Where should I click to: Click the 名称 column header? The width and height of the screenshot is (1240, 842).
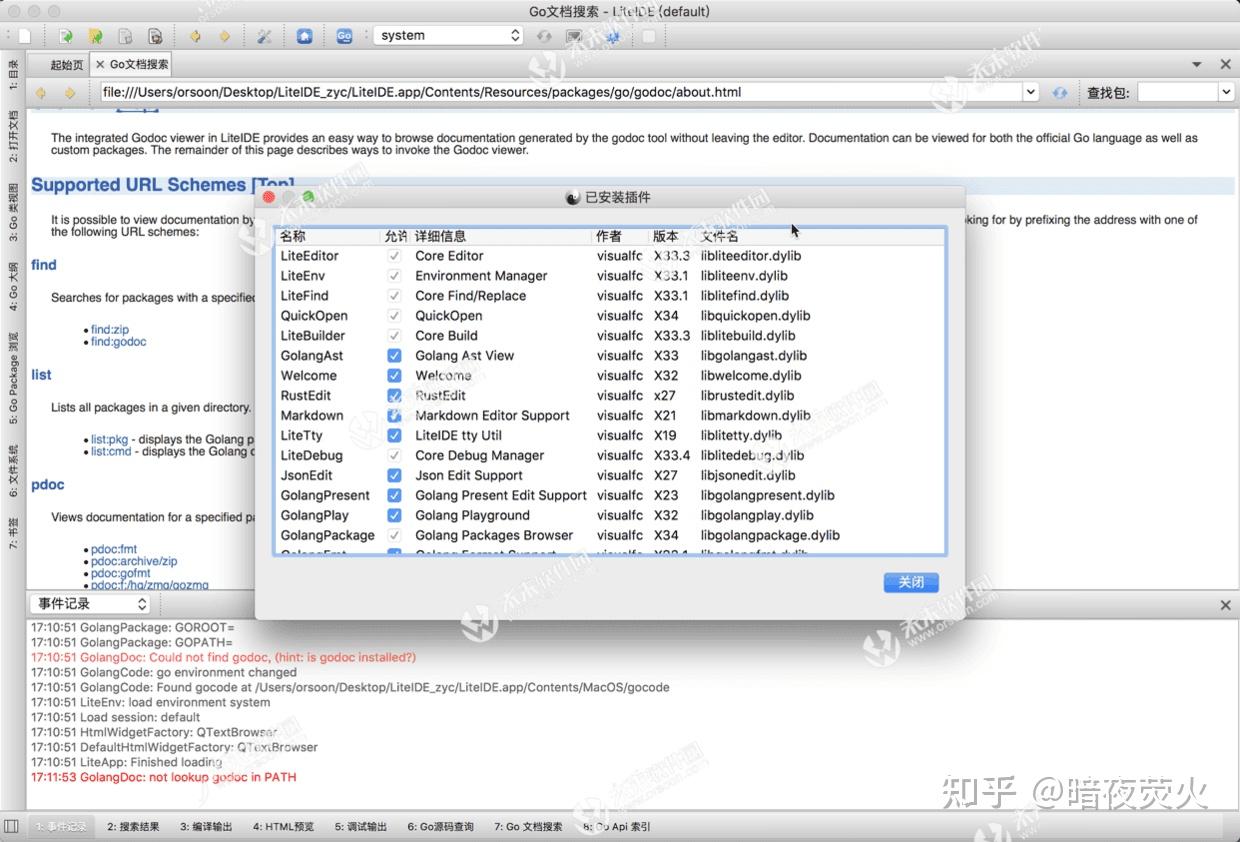330,237
